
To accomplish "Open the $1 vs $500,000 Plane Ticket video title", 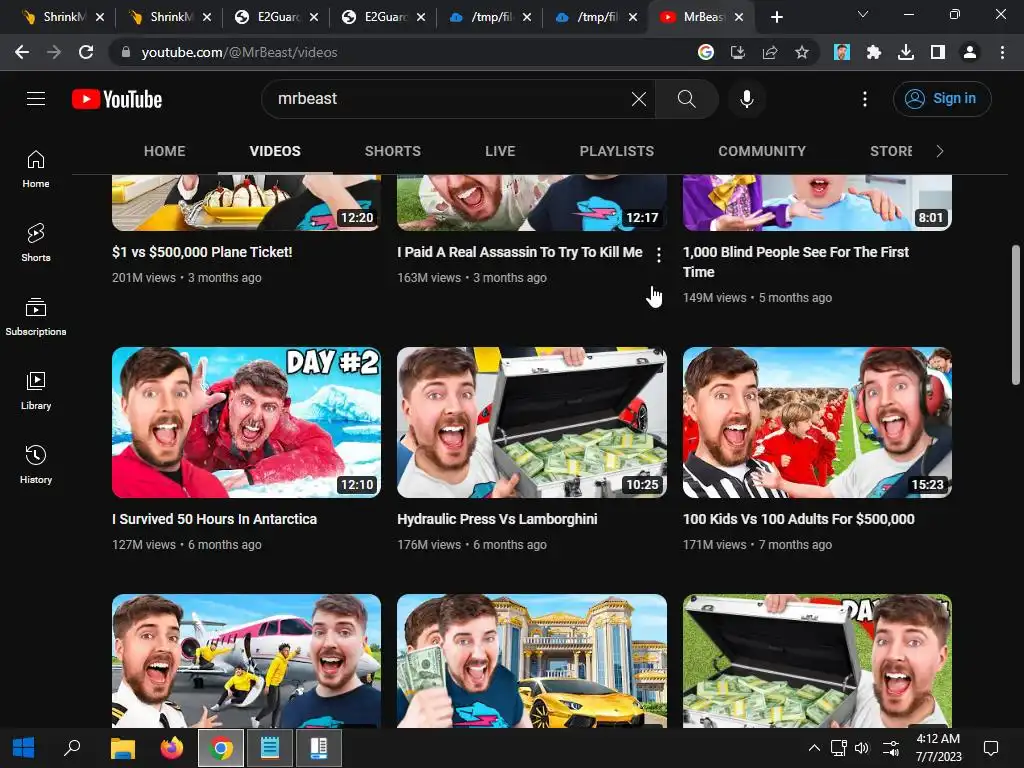I will tap(202, 252).
